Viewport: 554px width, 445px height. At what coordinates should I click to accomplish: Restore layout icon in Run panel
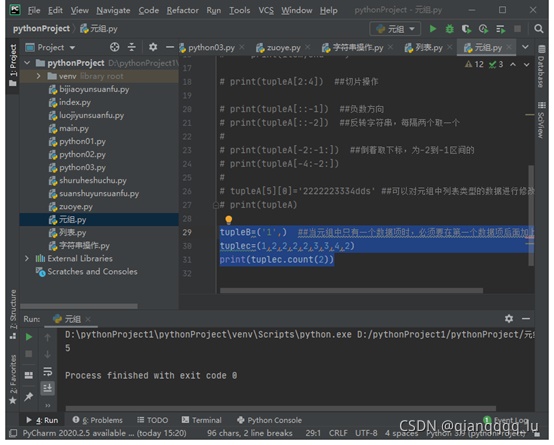tap(29, 375)
